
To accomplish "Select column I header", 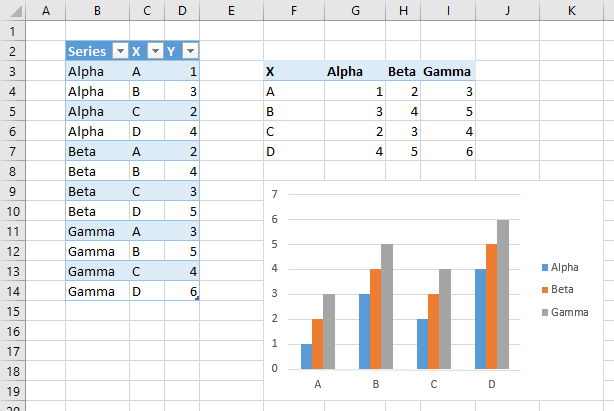I will click(x=448, y=11).
